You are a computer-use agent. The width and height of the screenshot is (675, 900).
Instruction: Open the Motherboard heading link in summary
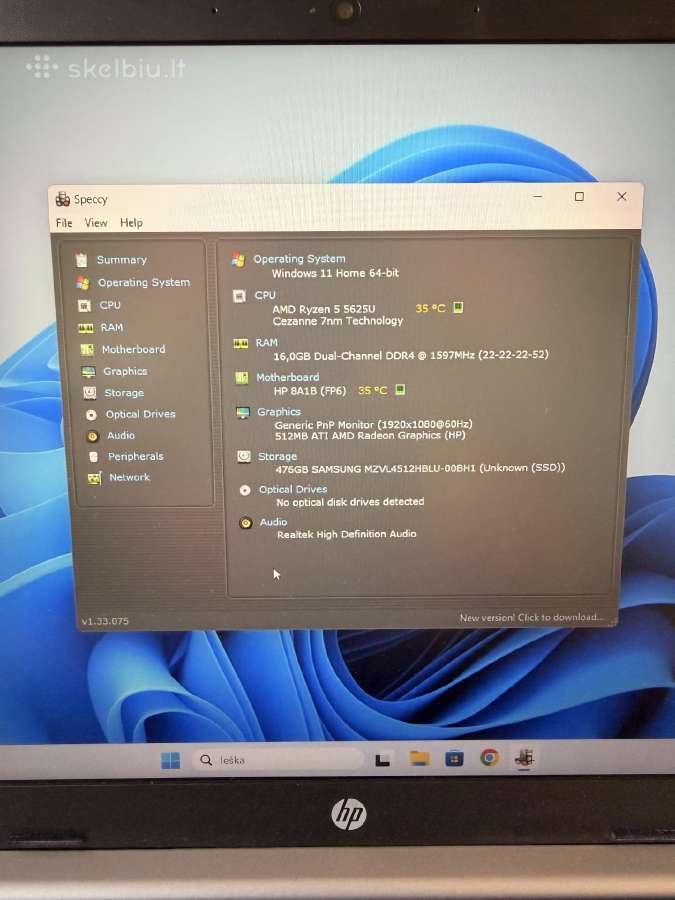point(288,377)
